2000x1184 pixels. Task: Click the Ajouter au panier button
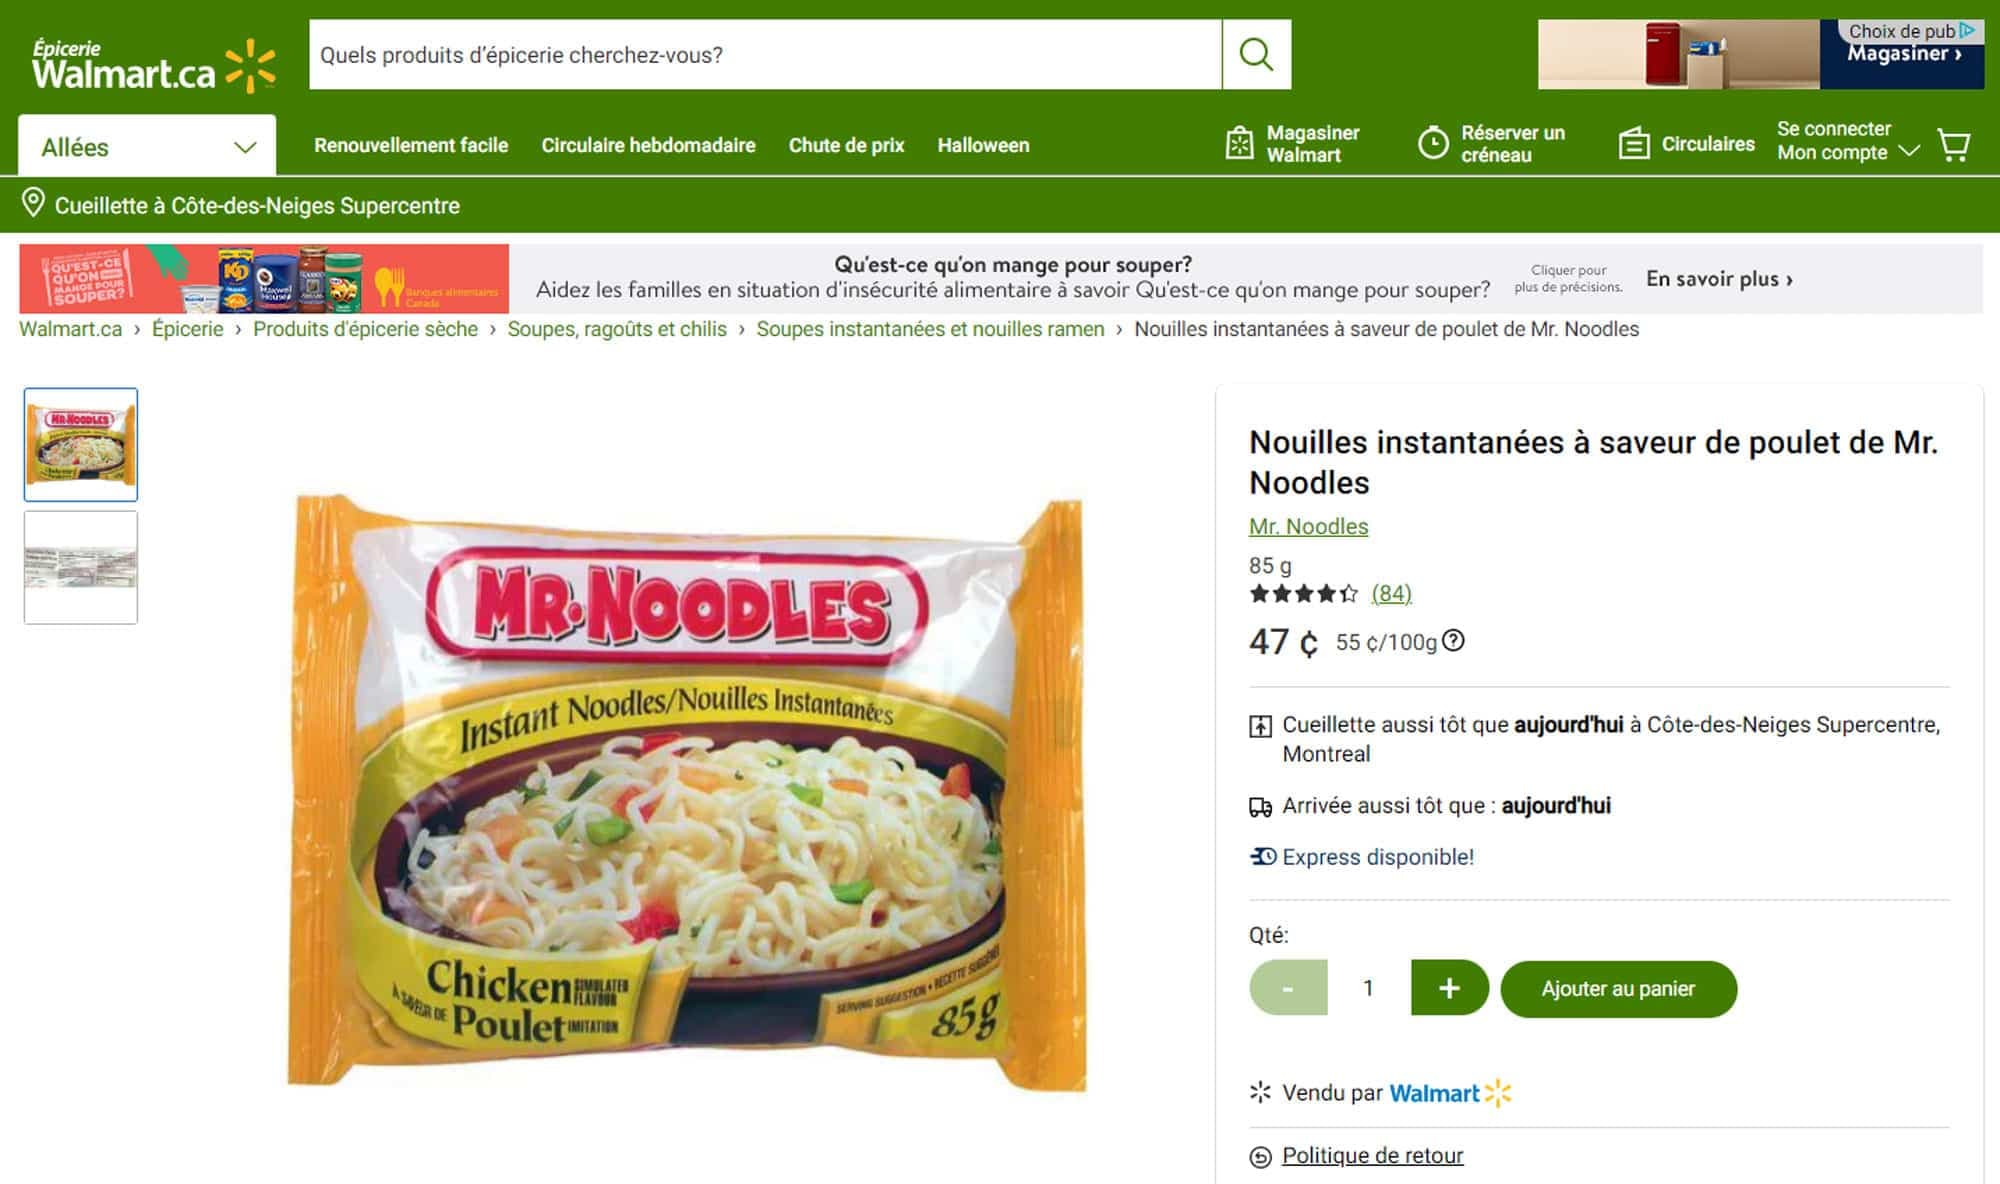[x=1618, y=989]
